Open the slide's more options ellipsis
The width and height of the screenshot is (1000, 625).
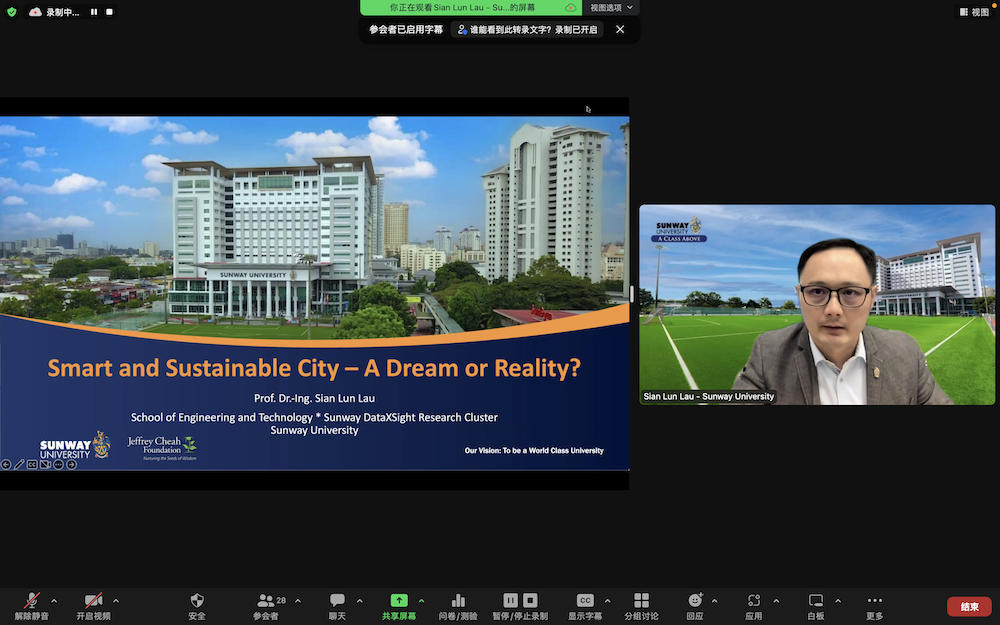[x=58, y=464]
